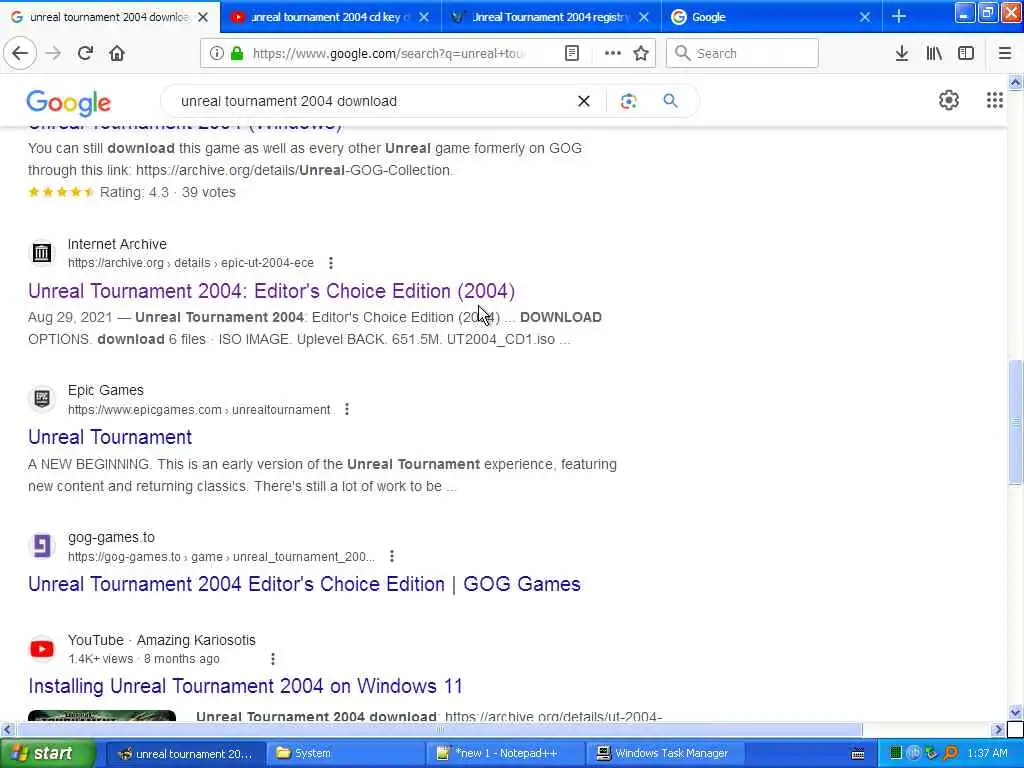This screenshot has width=1024, height=768.
Task: Click the scroll left arrow
Action: pos(7,729)
